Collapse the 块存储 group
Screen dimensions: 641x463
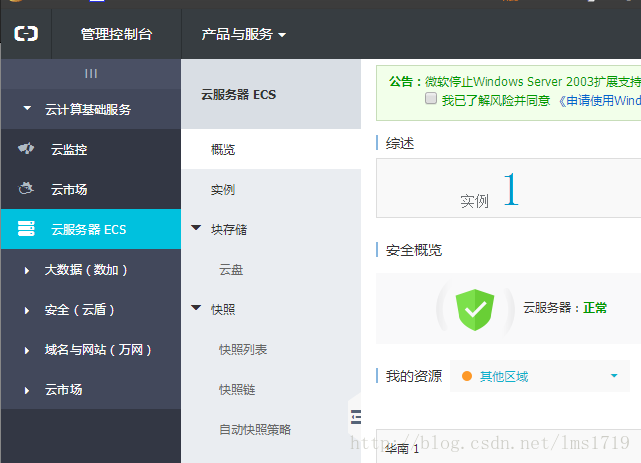point(196,229)
